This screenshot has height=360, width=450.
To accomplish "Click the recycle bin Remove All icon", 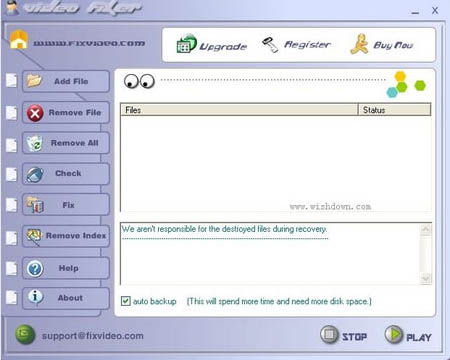I will click(x=34, y=143).
